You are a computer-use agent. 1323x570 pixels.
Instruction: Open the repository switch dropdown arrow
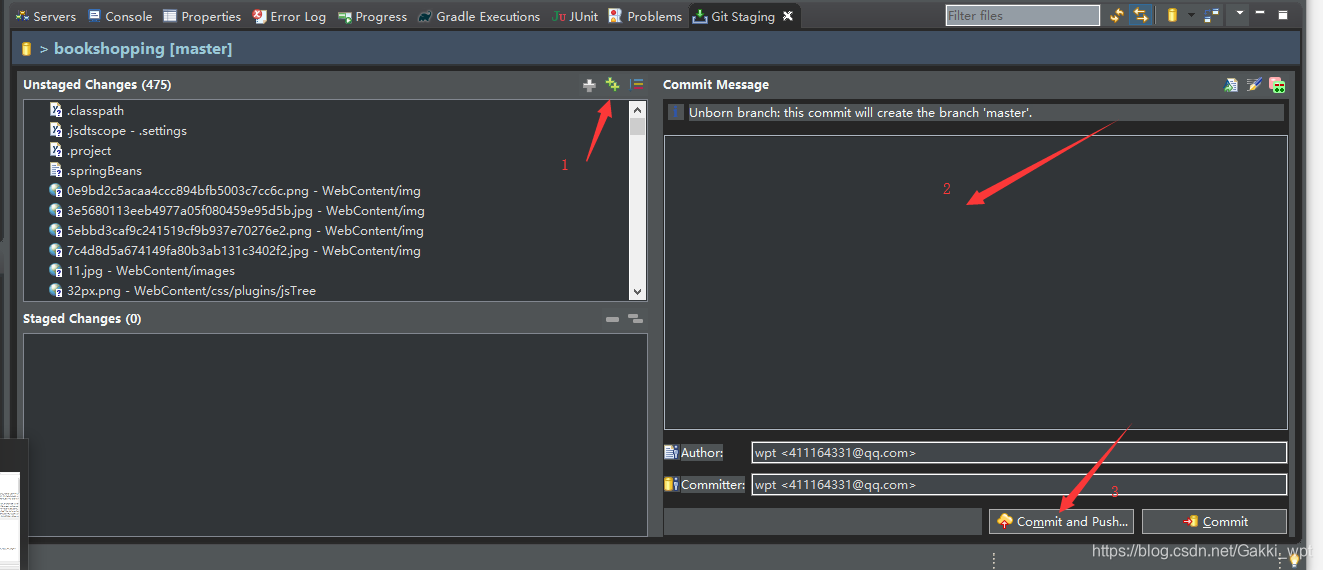1191,15
